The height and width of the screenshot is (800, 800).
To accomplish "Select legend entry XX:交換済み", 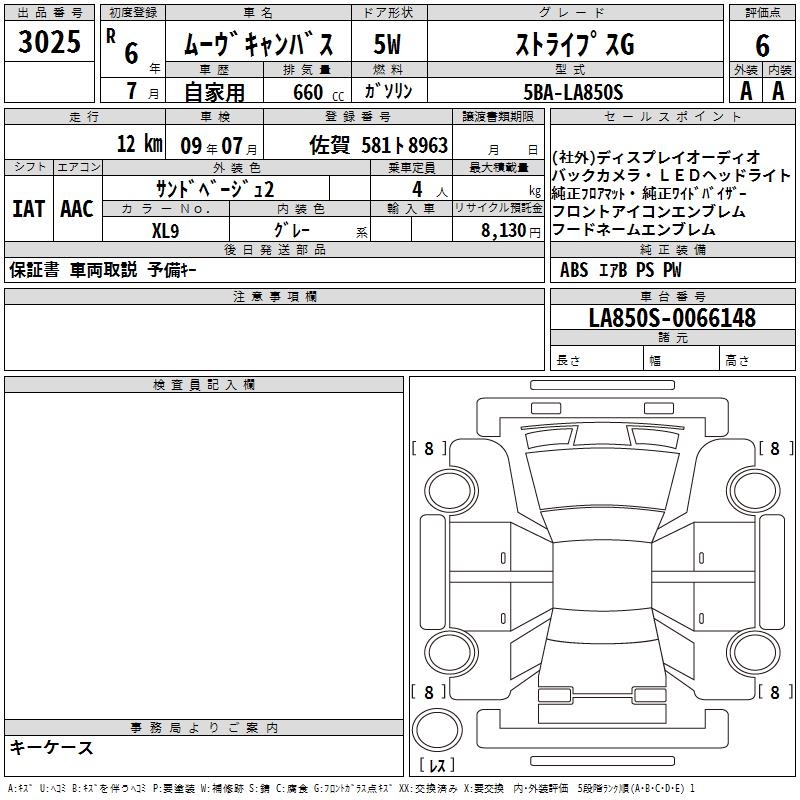I will click(x=428, y=789).
